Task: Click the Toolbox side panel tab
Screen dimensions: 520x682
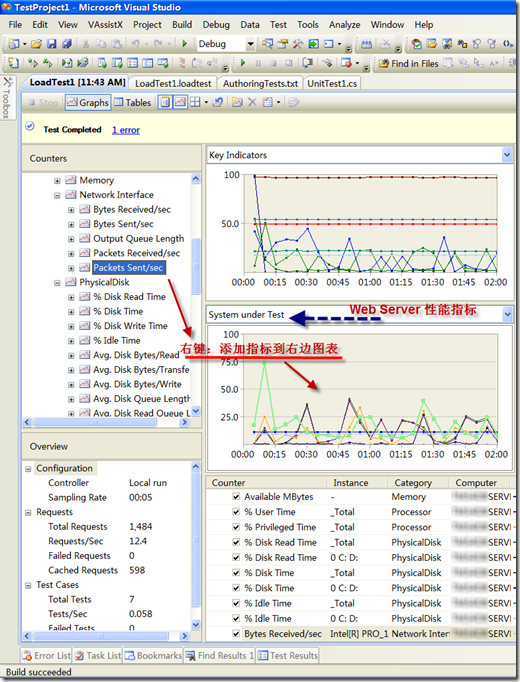Action: coord(7,98)
